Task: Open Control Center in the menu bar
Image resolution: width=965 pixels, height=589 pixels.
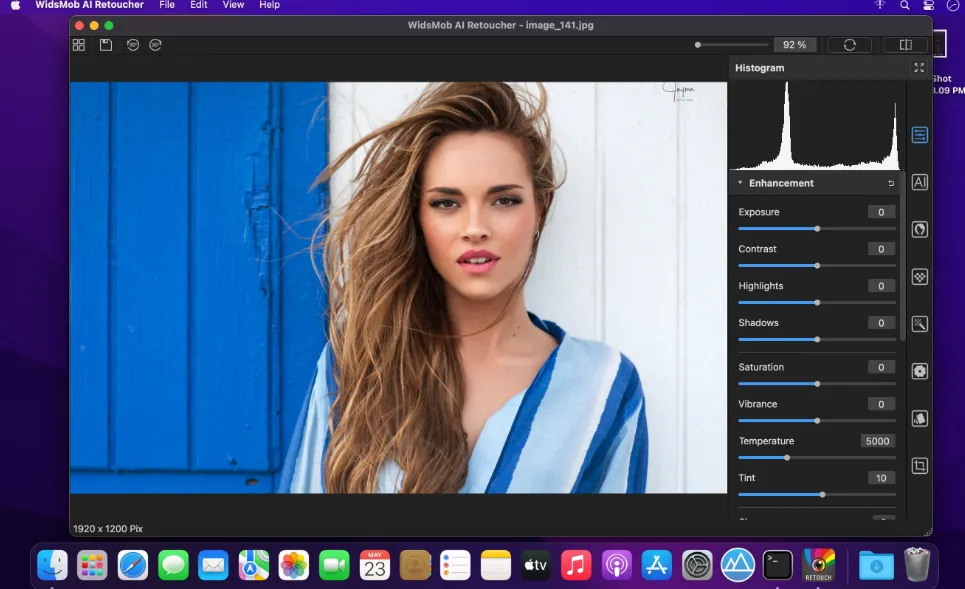Action: (x=928, y=5)
